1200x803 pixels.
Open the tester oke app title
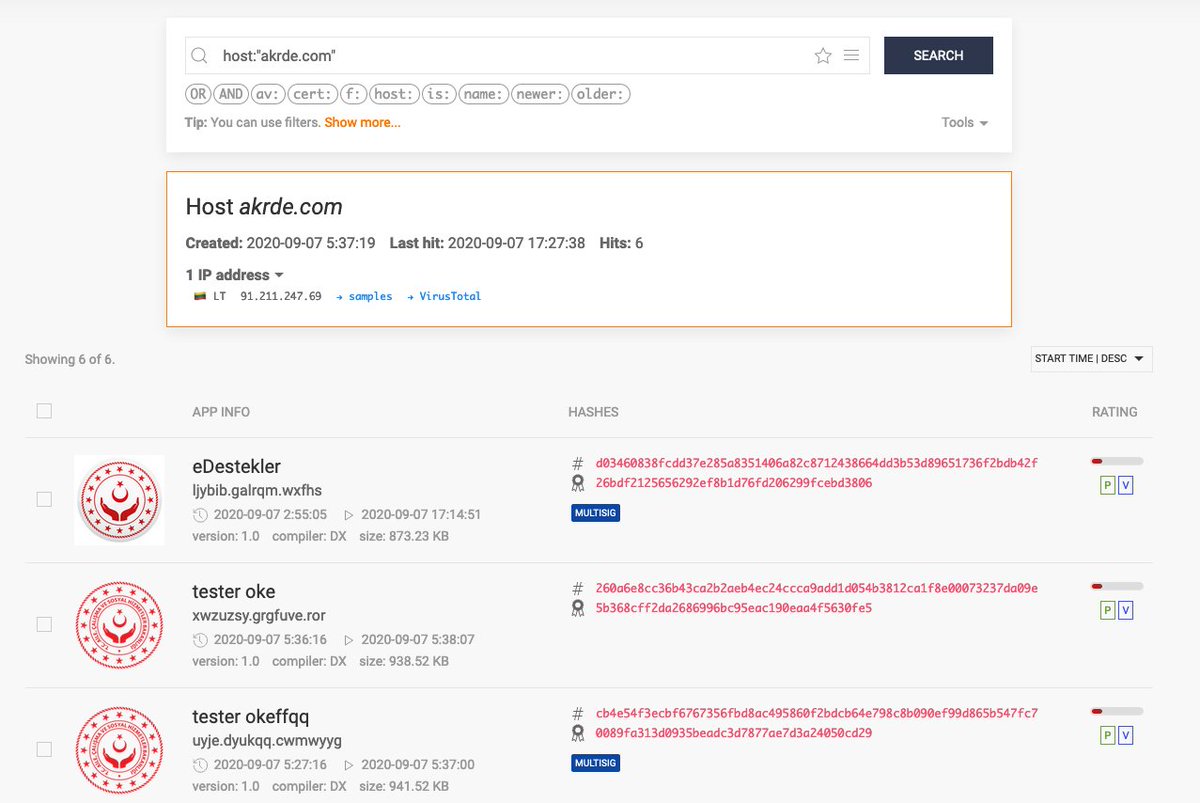(x=234, y=591)
